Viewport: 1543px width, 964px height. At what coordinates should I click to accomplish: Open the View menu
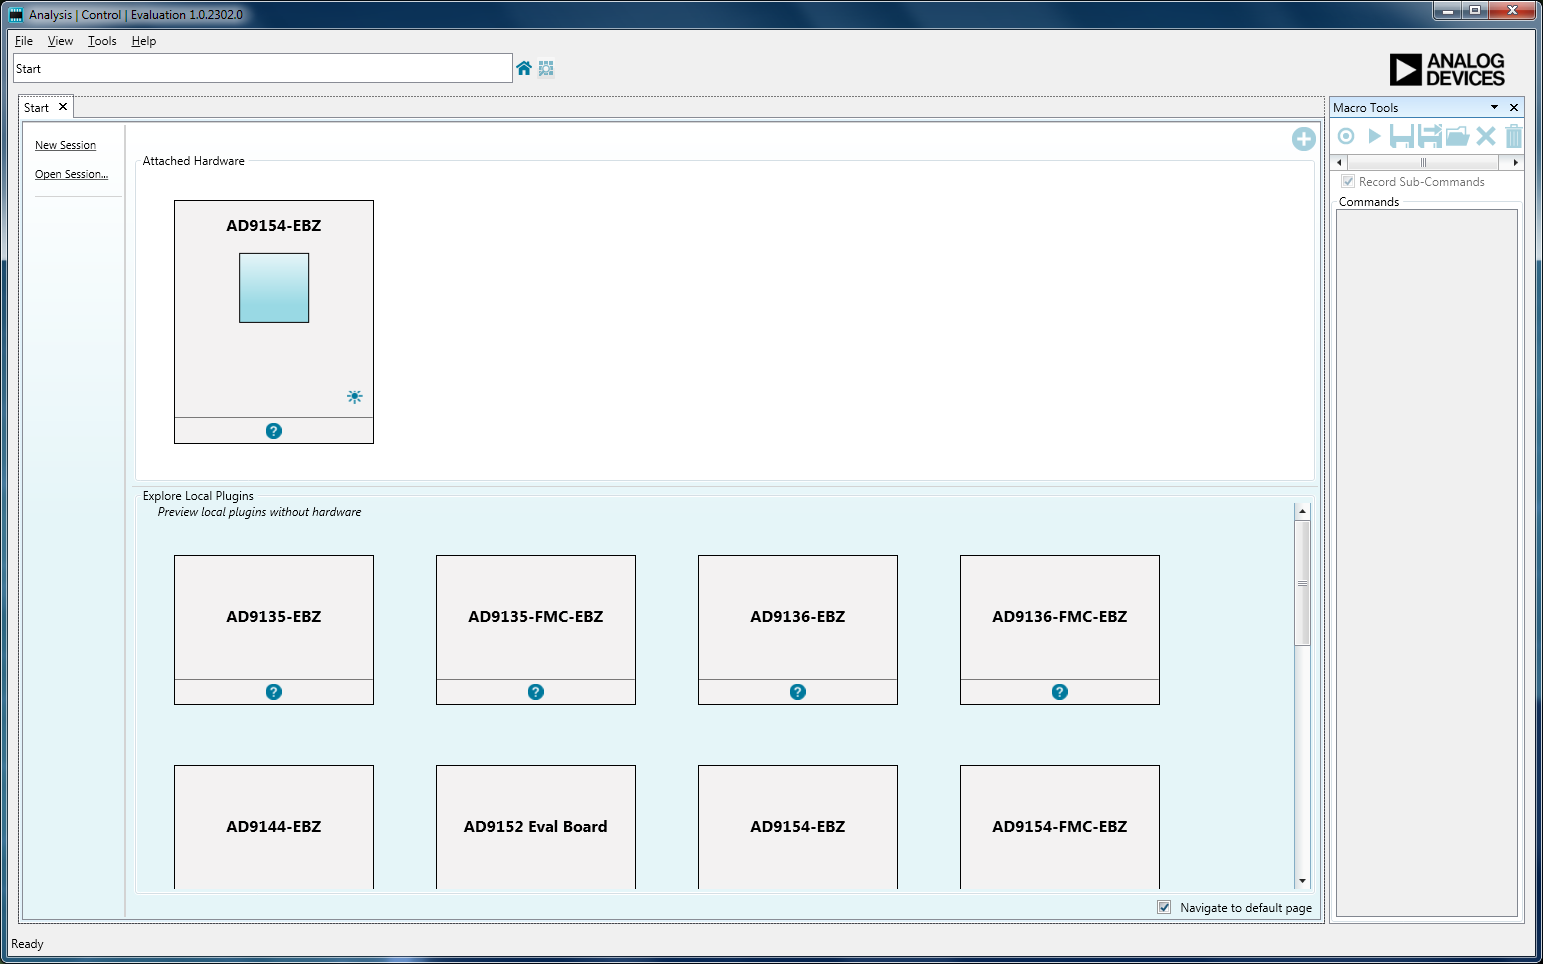tap(60, 41)
